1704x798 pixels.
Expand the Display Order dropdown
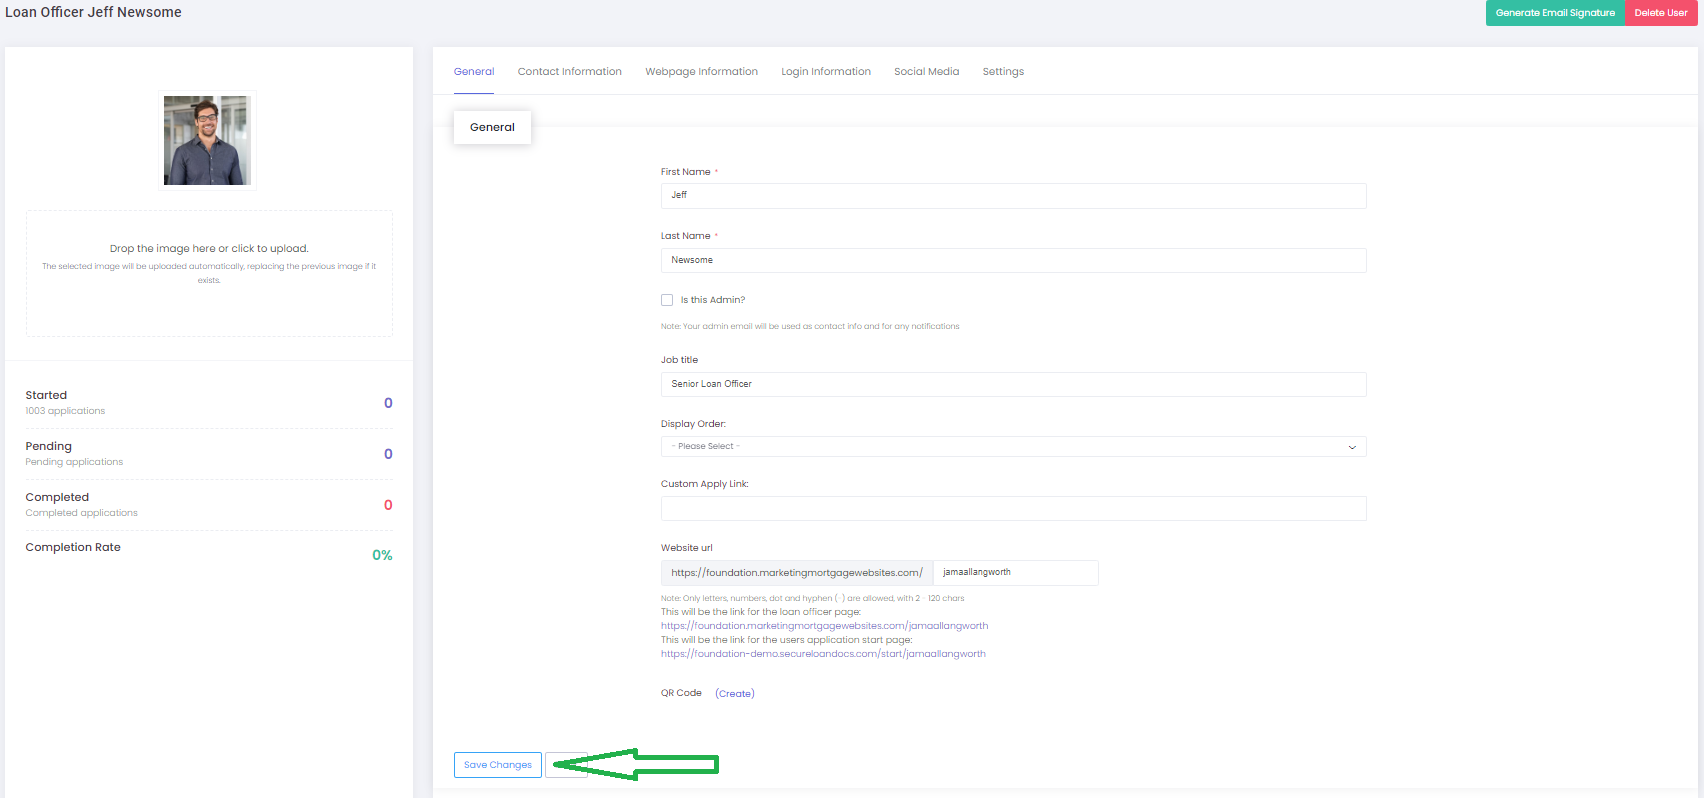pos(1012,447)
